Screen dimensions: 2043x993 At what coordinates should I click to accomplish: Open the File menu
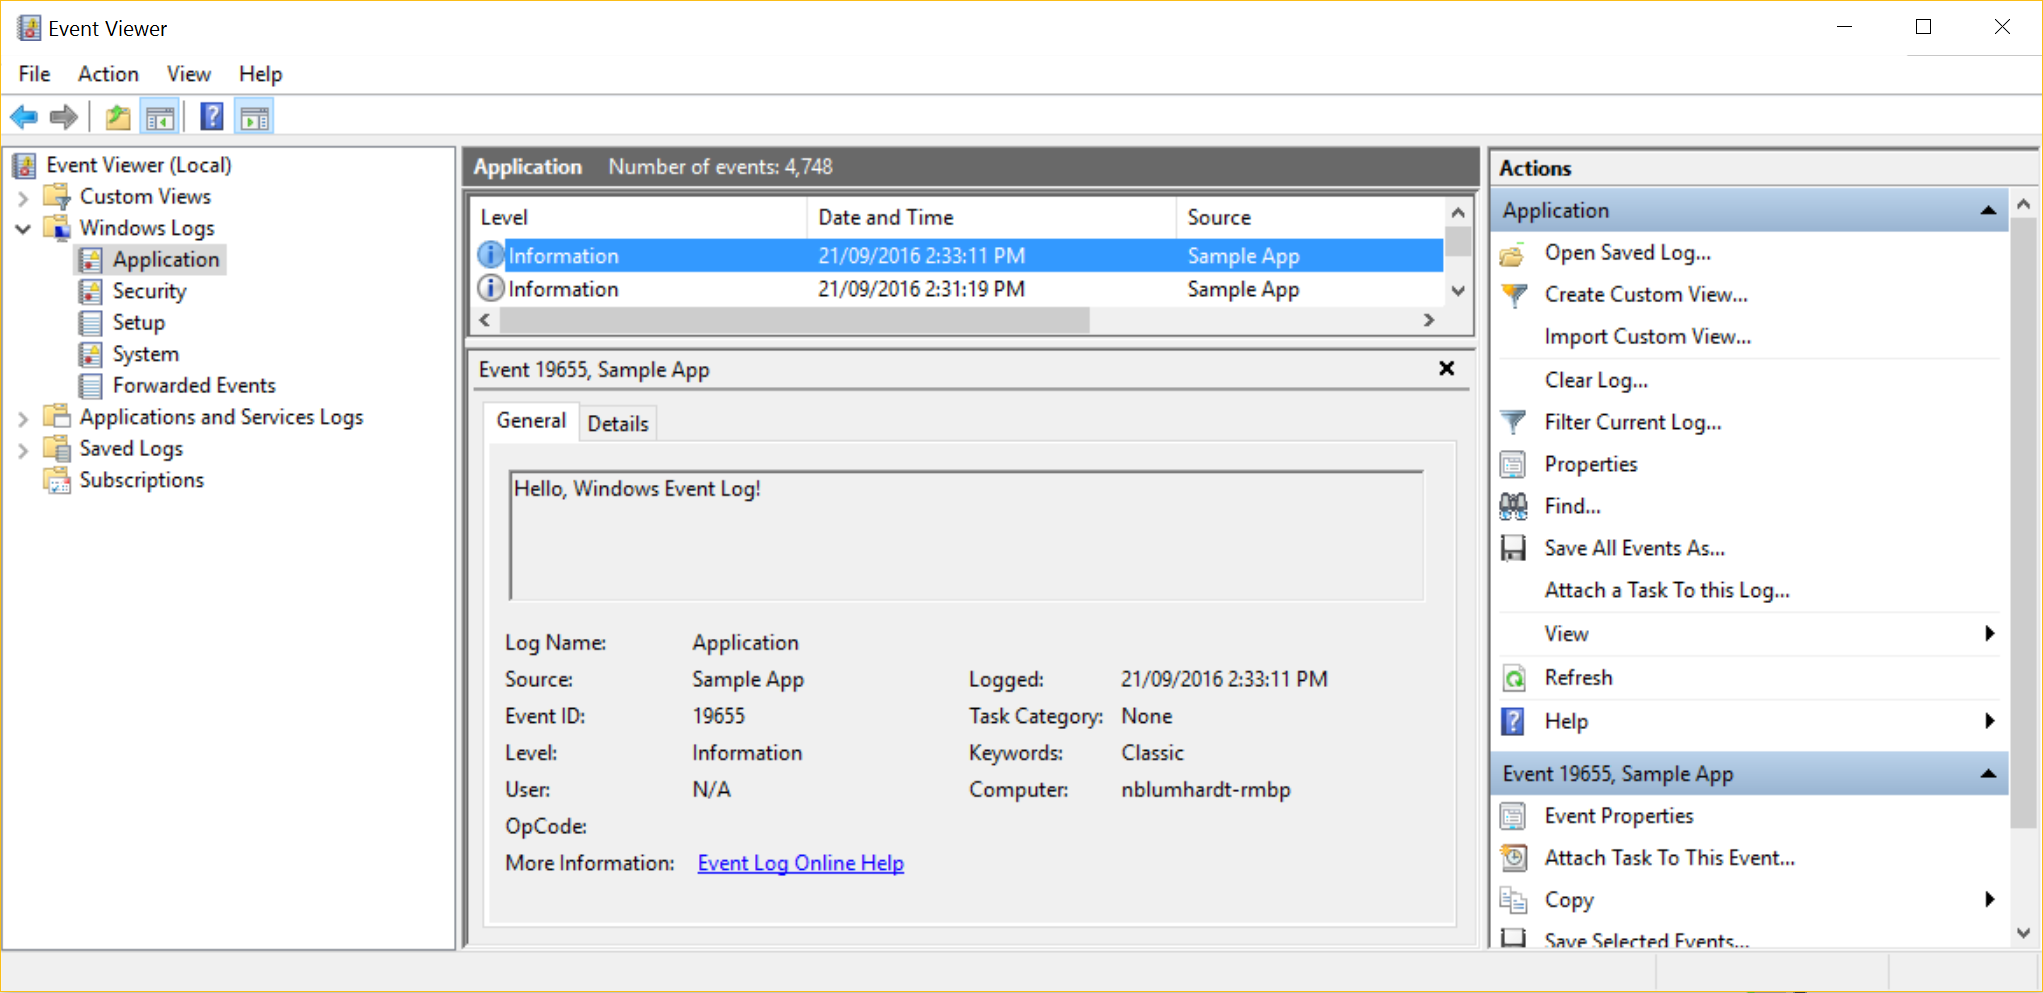(34, 74)
